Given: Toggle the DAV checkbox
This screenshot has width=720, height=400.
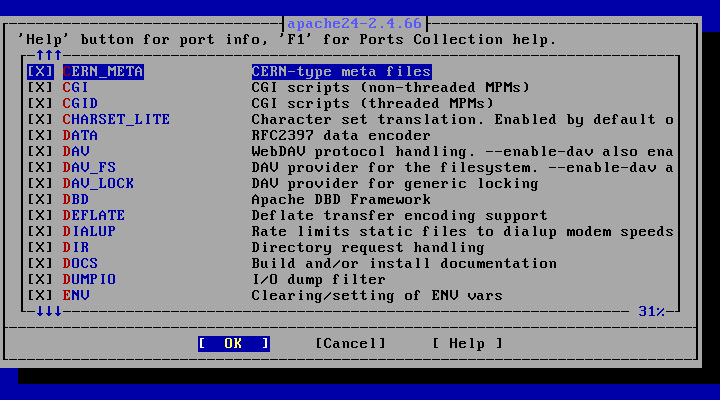Looking at the screenshot, I should point(40,152).
